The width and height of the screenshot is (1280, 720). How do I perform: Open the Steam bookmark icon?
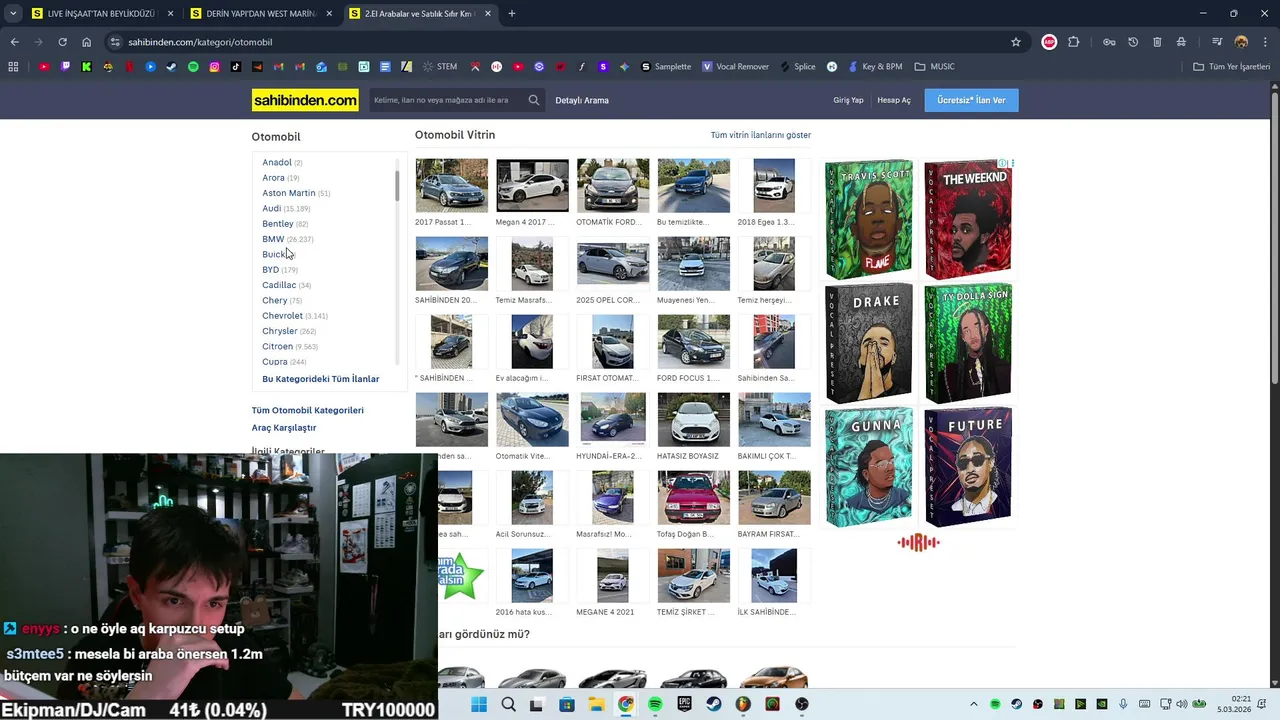point(172,67)
